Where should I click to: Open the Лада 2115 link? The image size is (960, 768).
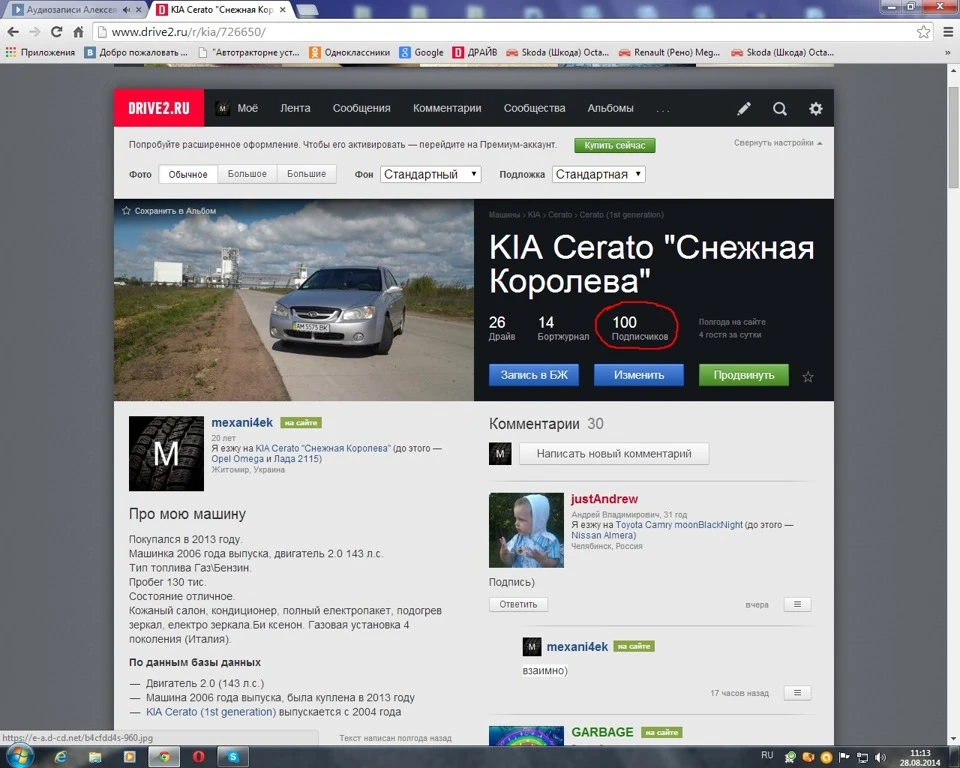point(296,459)
